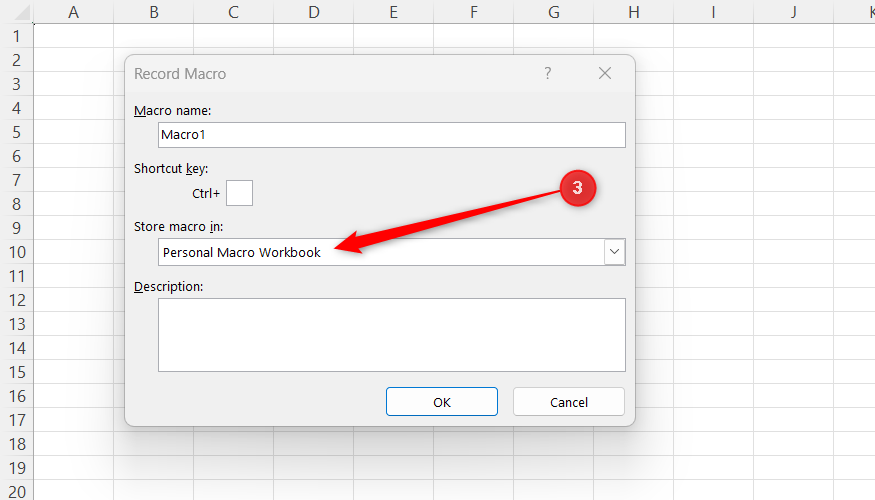
Task: Click cell A10 in the worksheet
Action: (x=74, y=252)
